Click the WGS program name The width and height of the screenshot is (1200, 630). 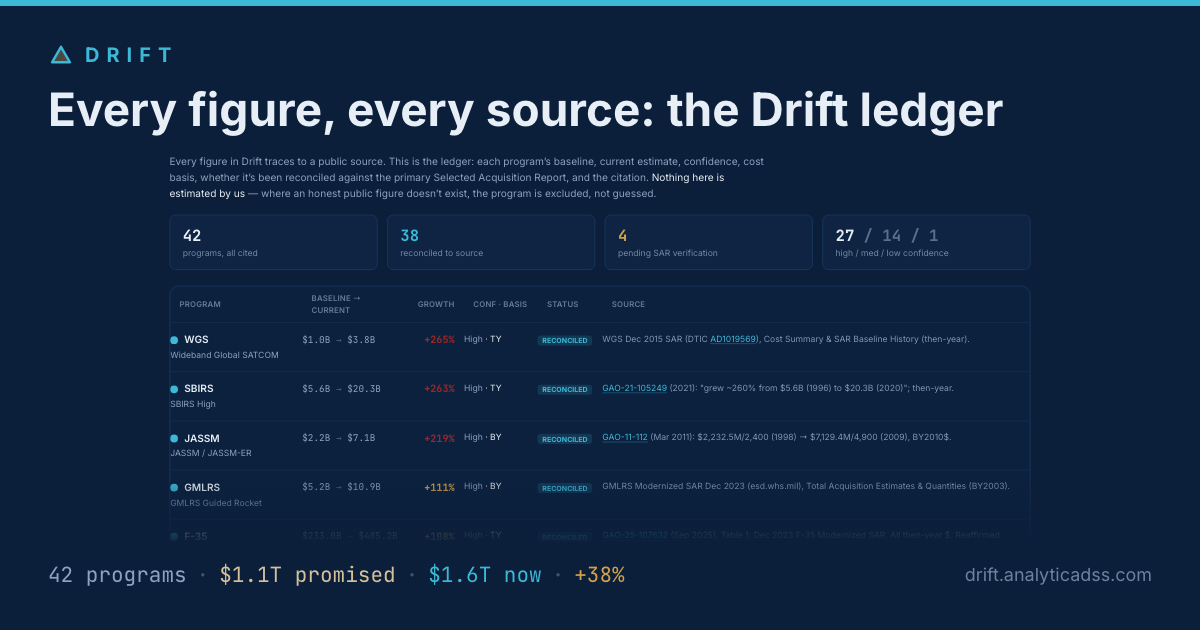(196, 340)
